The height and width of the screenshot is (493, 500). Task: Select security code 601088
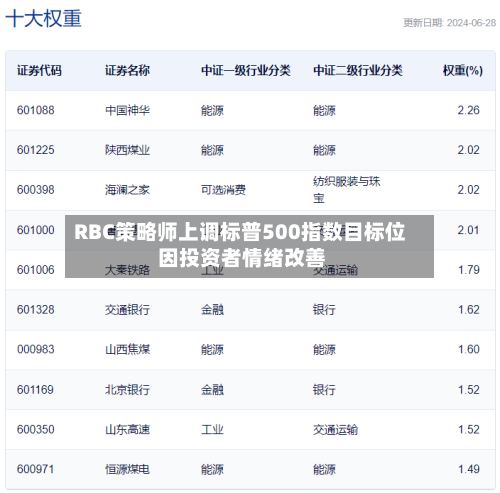click(36, 110)
